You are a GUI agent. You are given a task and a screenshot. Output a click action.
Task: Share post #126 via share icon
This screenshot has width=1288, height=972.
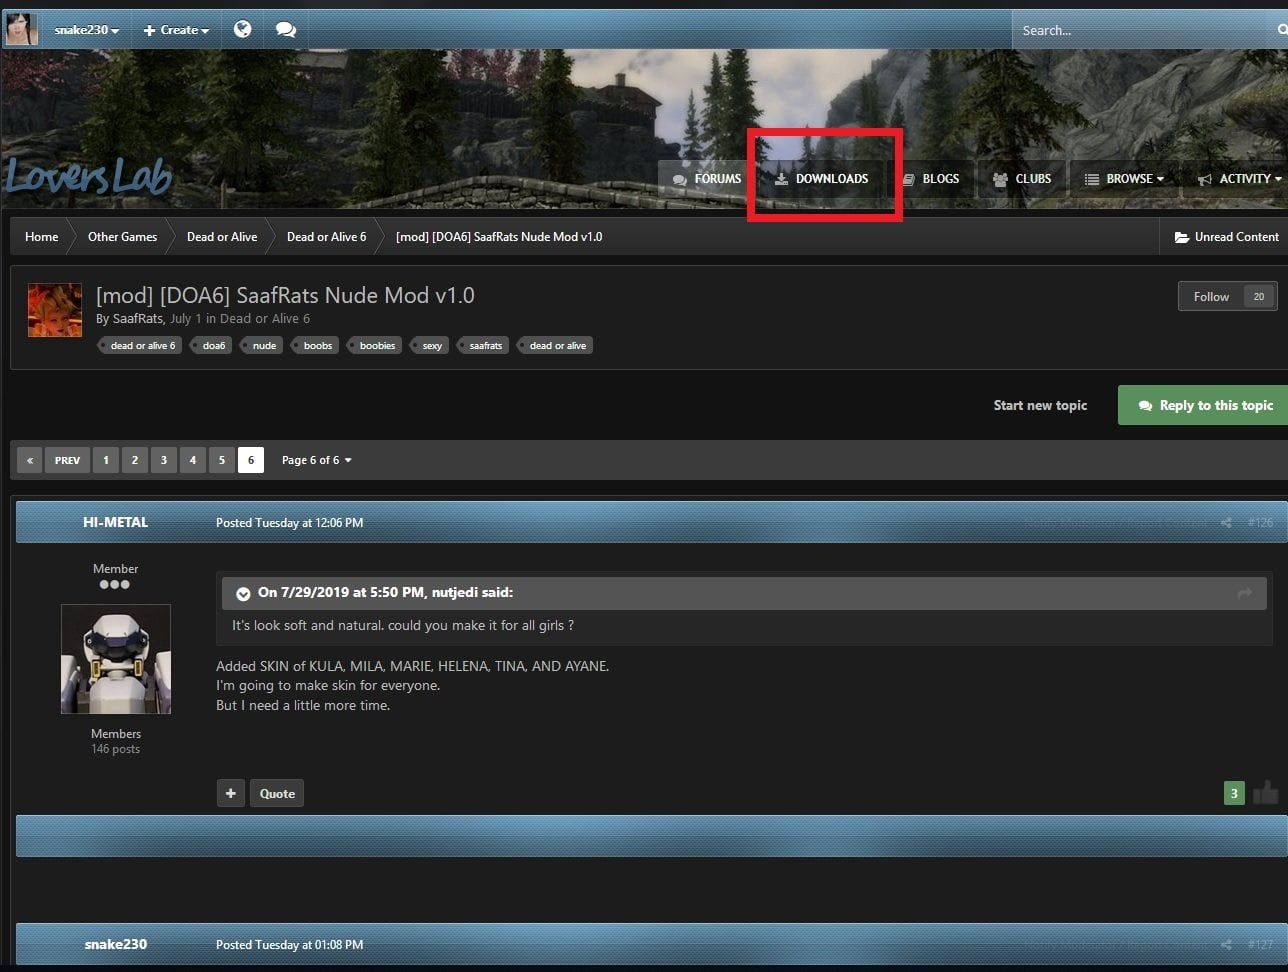click(1226, 523)
